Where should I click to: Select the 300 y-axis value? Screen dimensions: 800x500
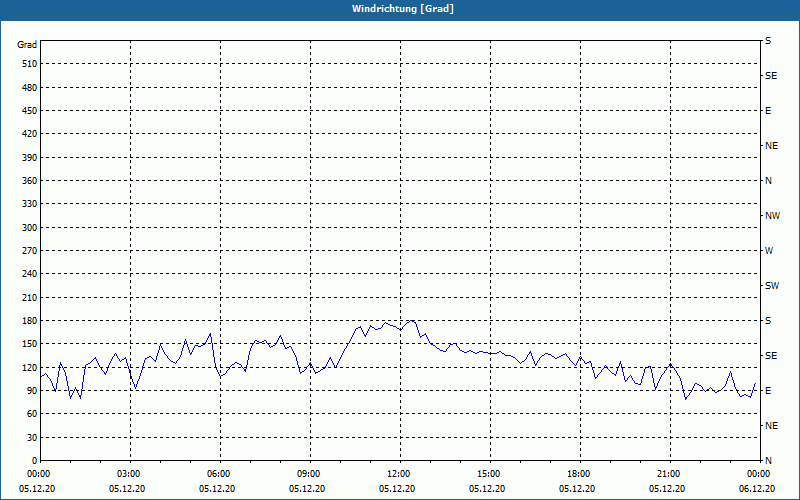(x=30, y=228)
